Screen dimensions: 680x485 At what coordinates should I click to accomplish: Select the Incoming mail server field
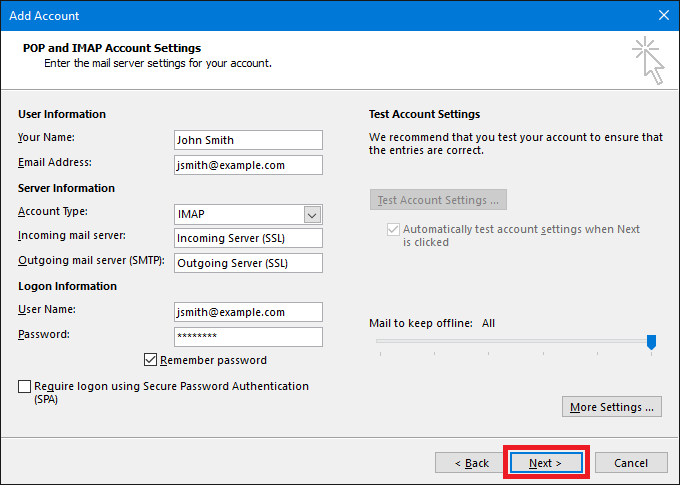248,238
